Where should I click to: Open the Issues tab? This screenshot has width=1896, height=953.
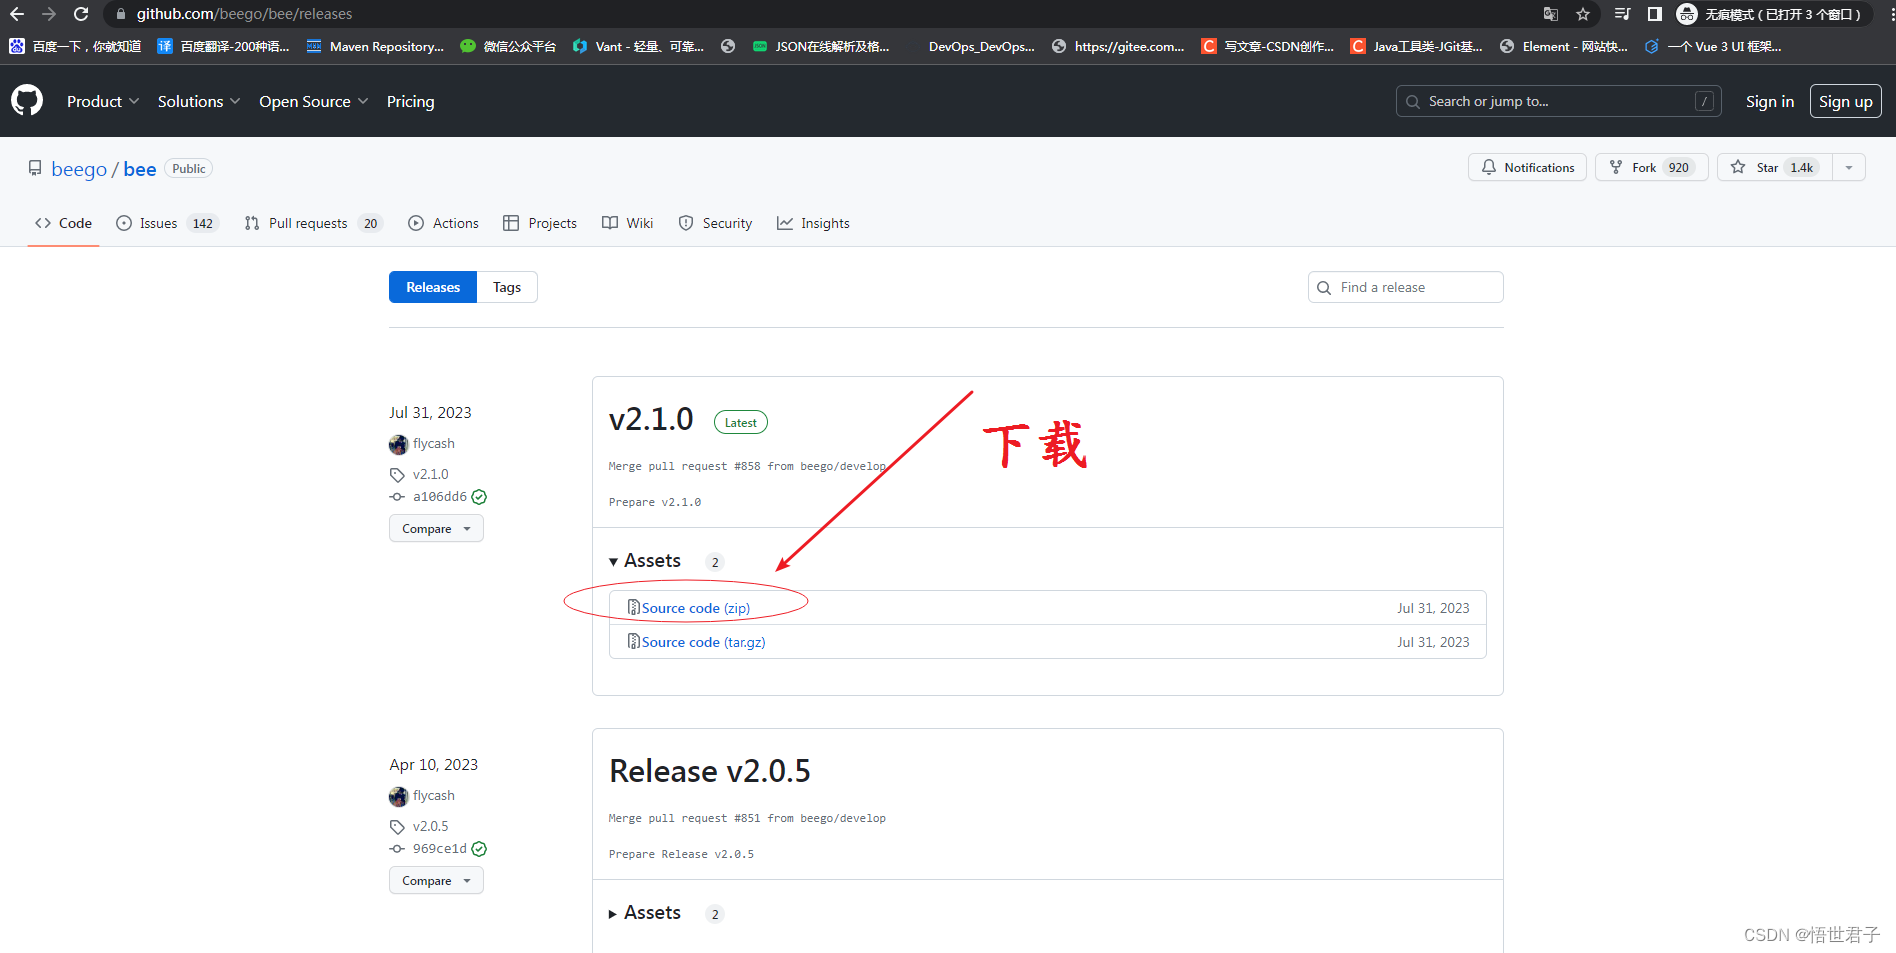[166, 223]
